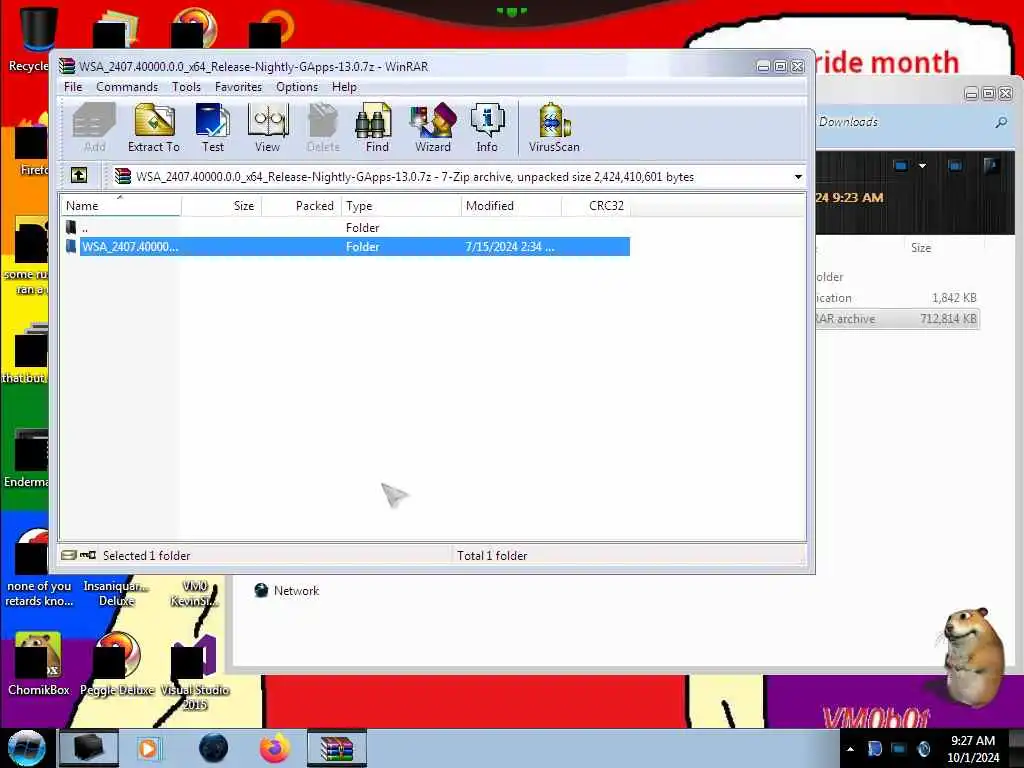Viewport: 1024px width, 768px height.
Task: Select Network in Explorer navigation pane
Action: [287, 590]
